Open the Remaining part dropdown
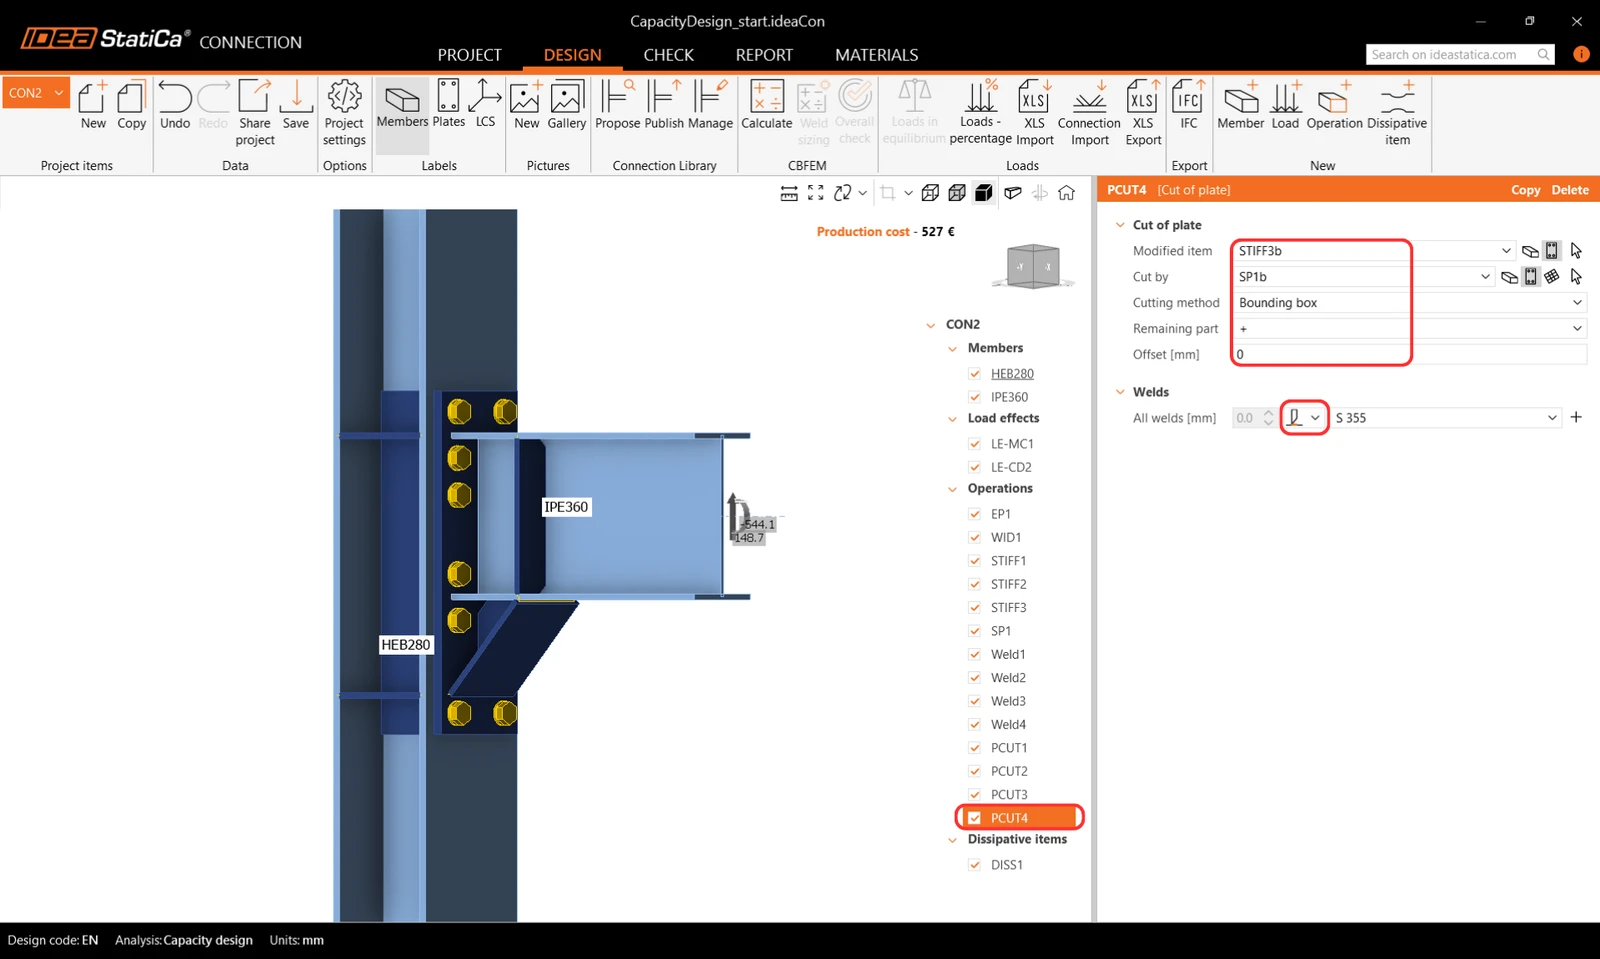Image resolution: width=1600 pixels, height=959 pixels. pos(1577,328)
